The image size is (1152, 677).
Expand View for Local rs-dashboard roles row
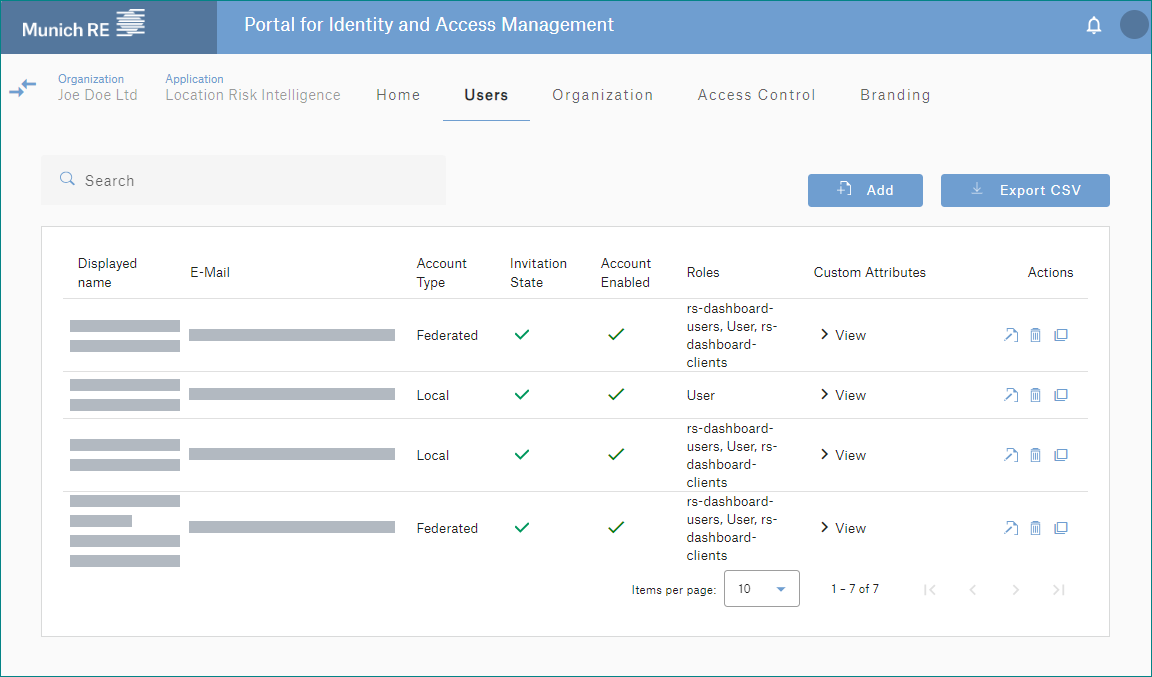[843, 455]
